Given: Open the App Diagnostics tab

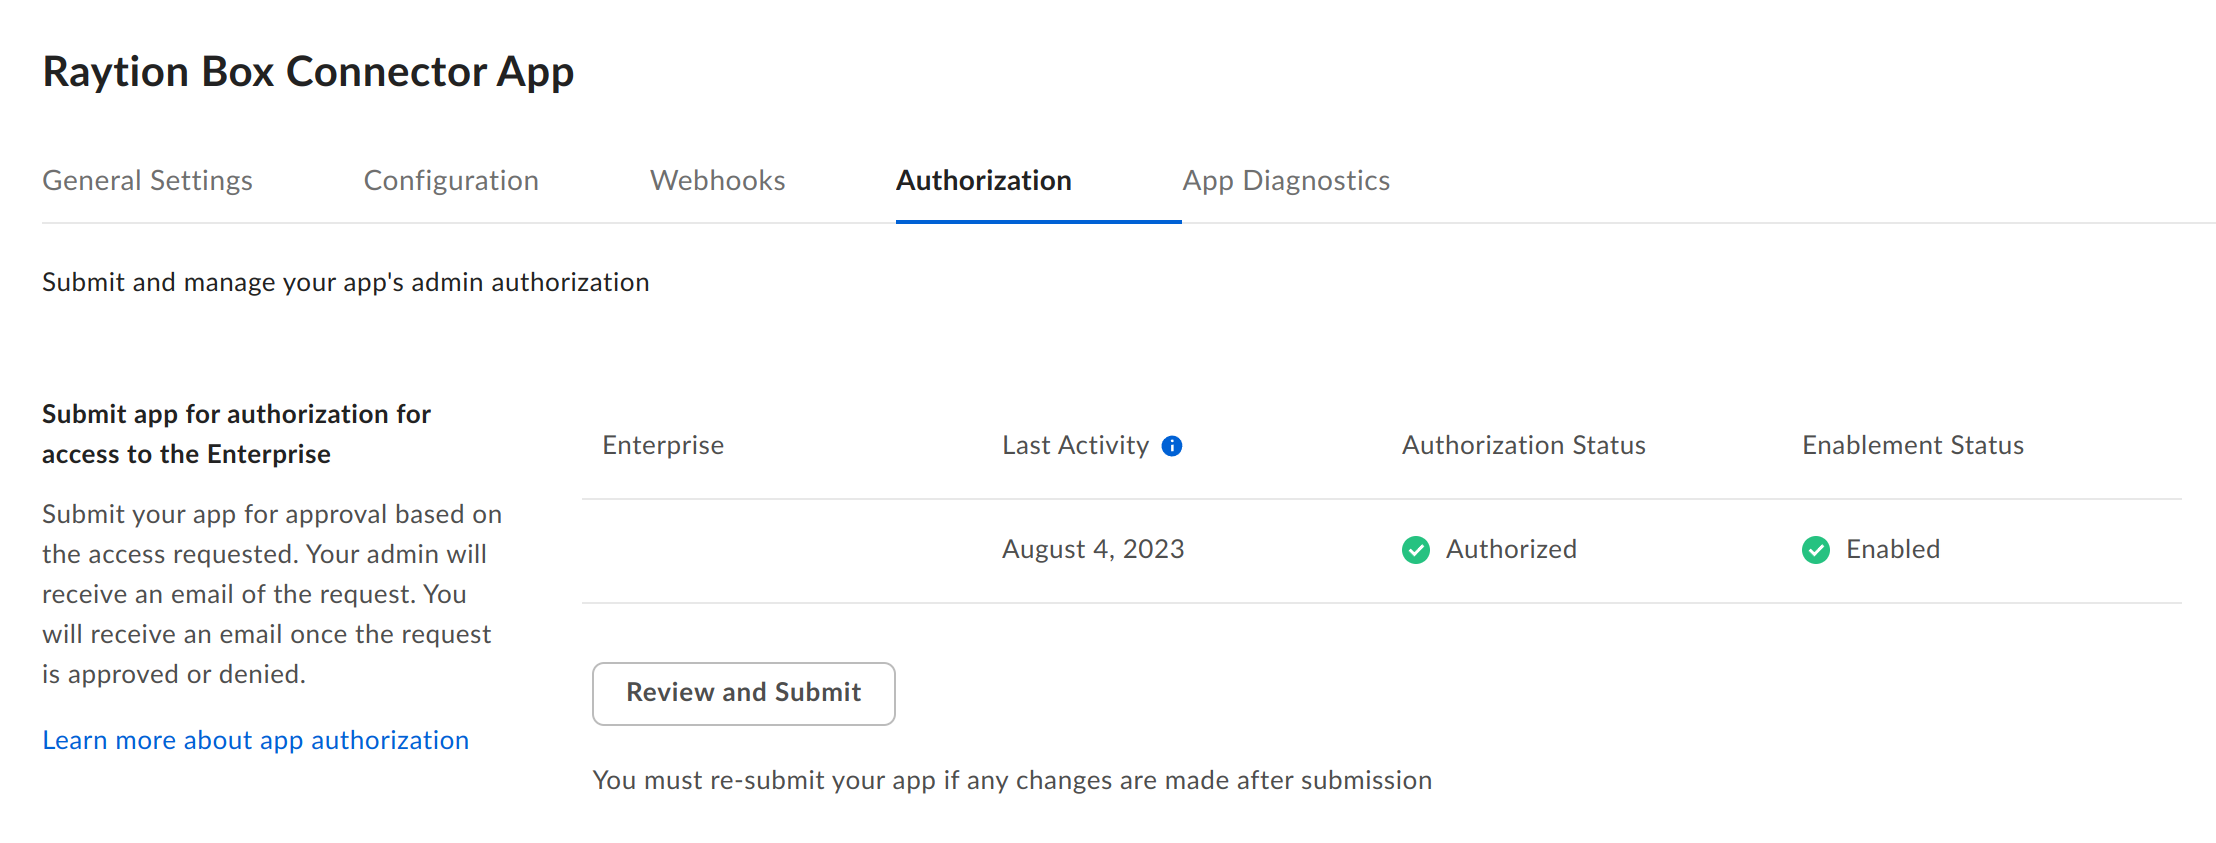Looking at the screenshot, I should click(1286, 180).
